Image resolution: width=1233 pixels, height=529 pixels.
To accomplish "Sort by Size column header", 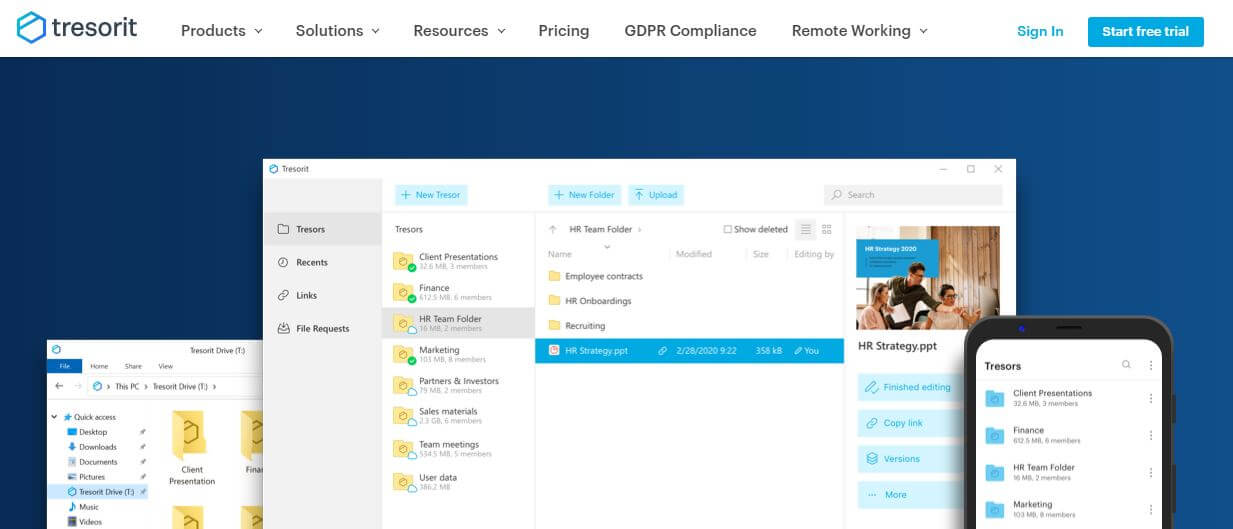I will tap(761, 254).
